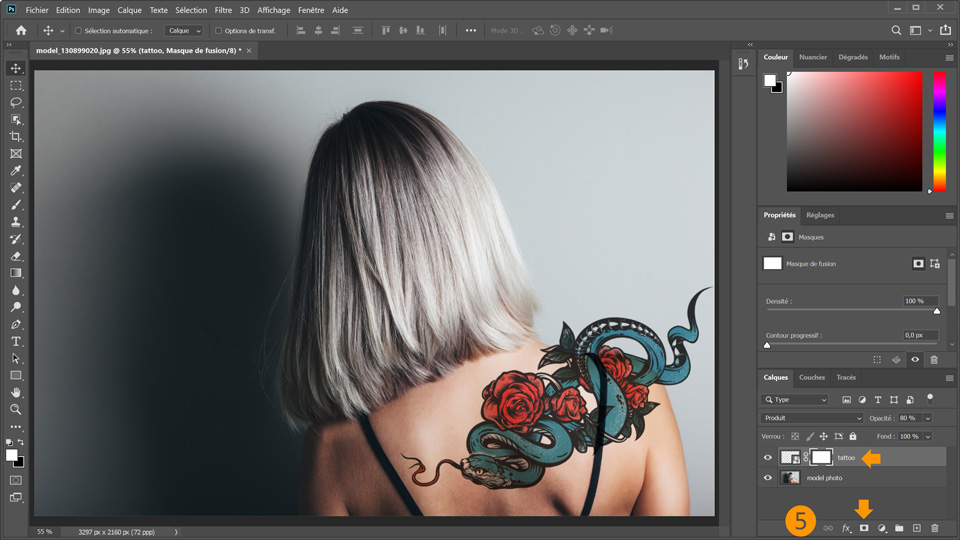
Task: Open the layer styles fx menu
Action: (x=846, y=528)
